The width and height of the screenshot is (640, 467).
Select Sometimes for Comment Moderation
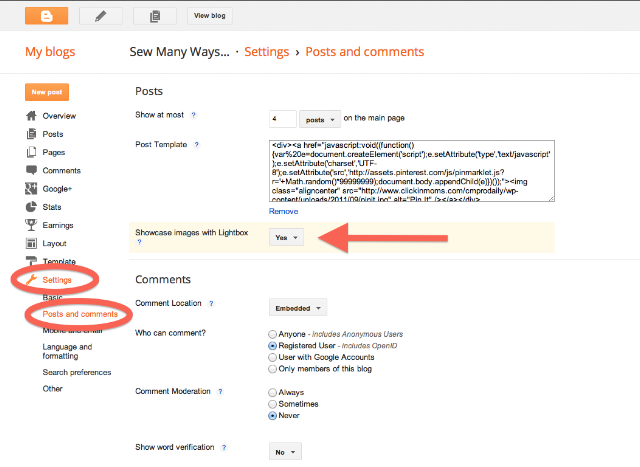click(273, 404)
